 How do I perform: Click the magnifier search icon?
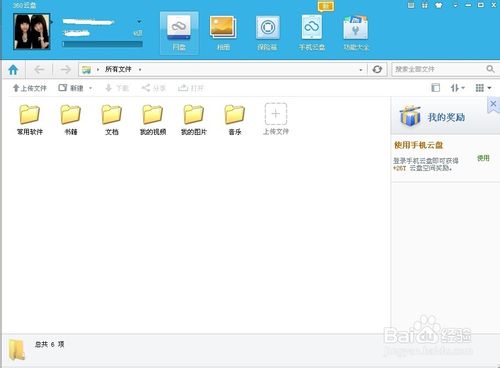click(490, 69)
